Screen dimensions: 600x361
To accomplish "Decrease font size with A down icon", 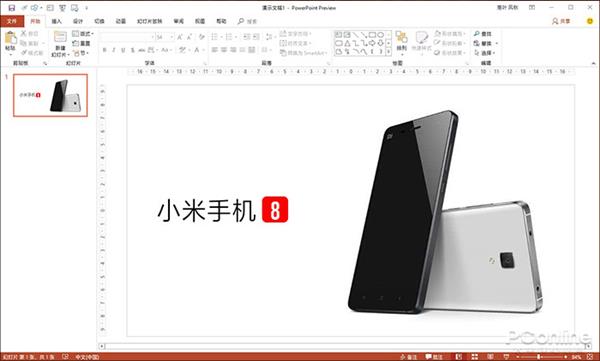I will pyautogui.click(x=189, y=37).
